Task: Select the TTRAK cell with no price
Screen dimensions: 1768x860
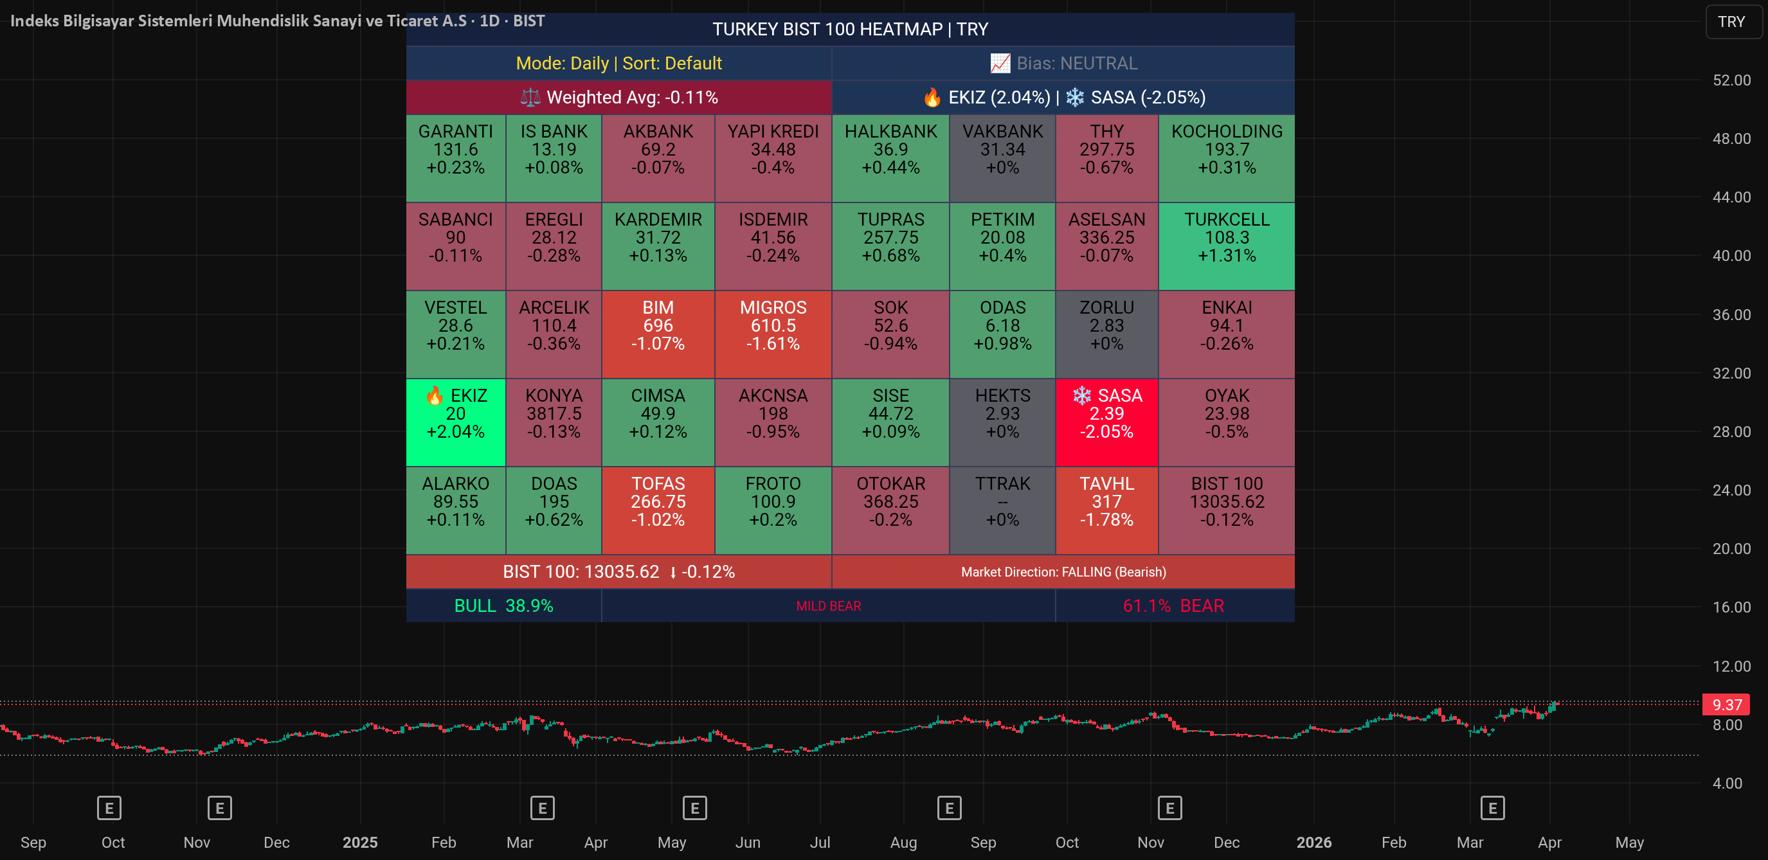Action: pyautogui.click(x=1003, y=511)
